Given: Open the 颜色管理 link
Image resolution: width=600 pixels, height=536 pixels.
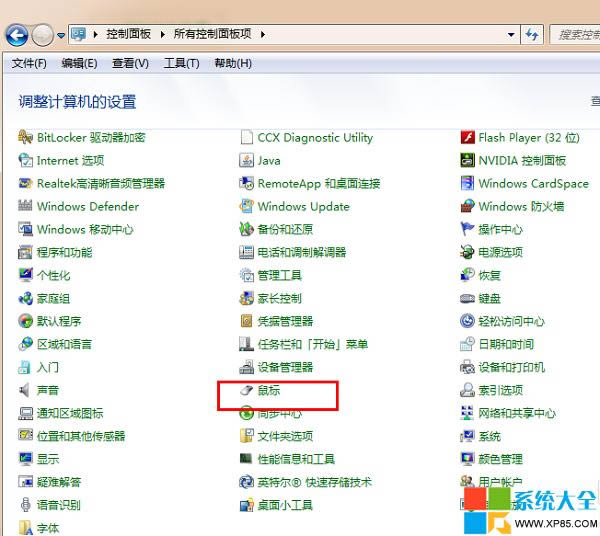Looking at the screenshot, I should pos(501,459).
